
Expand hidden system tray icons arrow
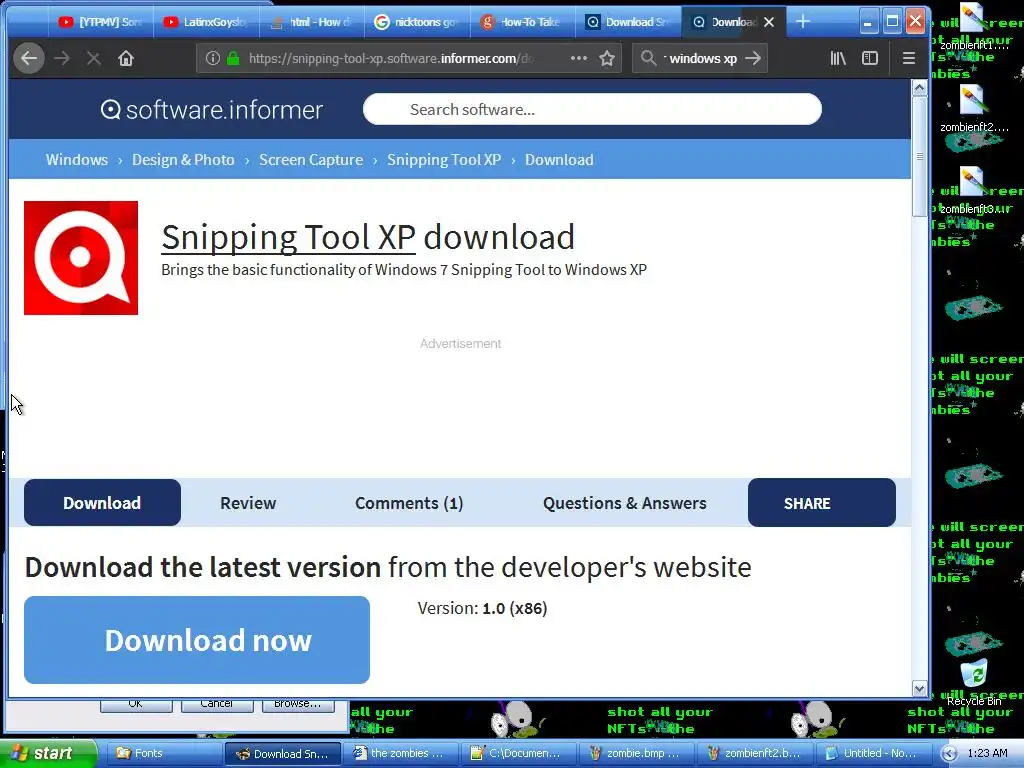coord(950,754)
